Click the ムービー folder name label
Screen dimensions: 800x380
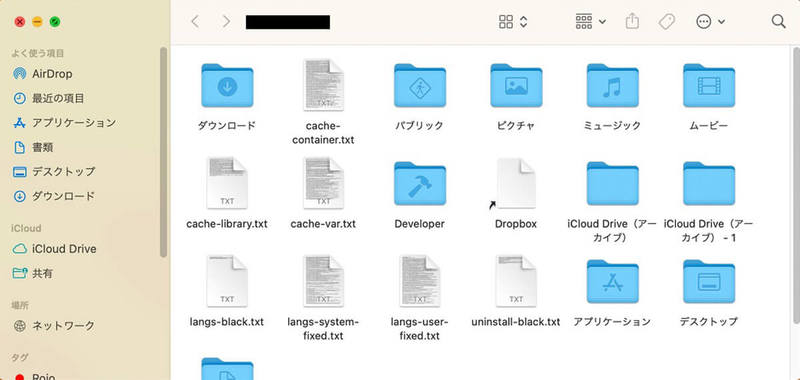pyautogui.click(x=709, y=125)
